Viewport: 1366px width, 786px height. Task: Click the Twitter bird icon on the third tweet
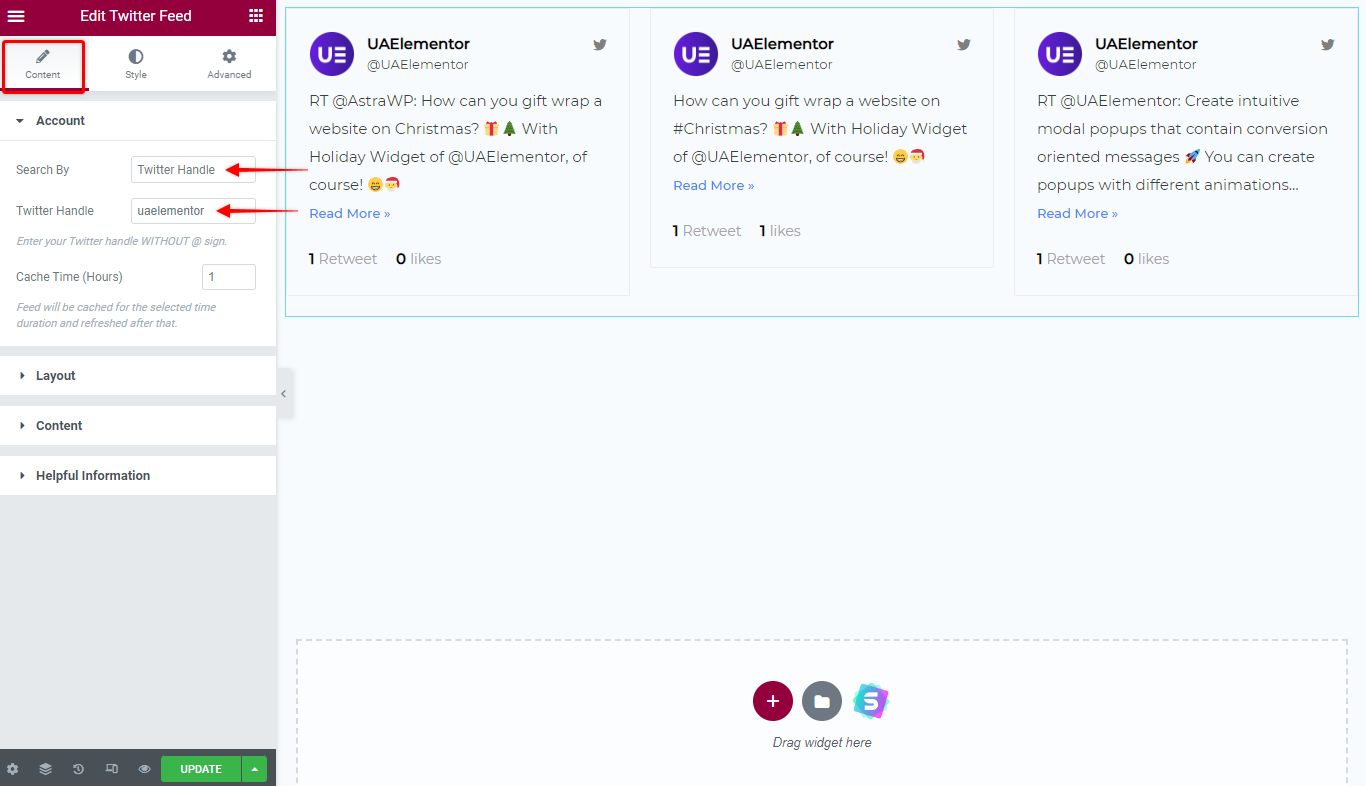coord(1328,45)
